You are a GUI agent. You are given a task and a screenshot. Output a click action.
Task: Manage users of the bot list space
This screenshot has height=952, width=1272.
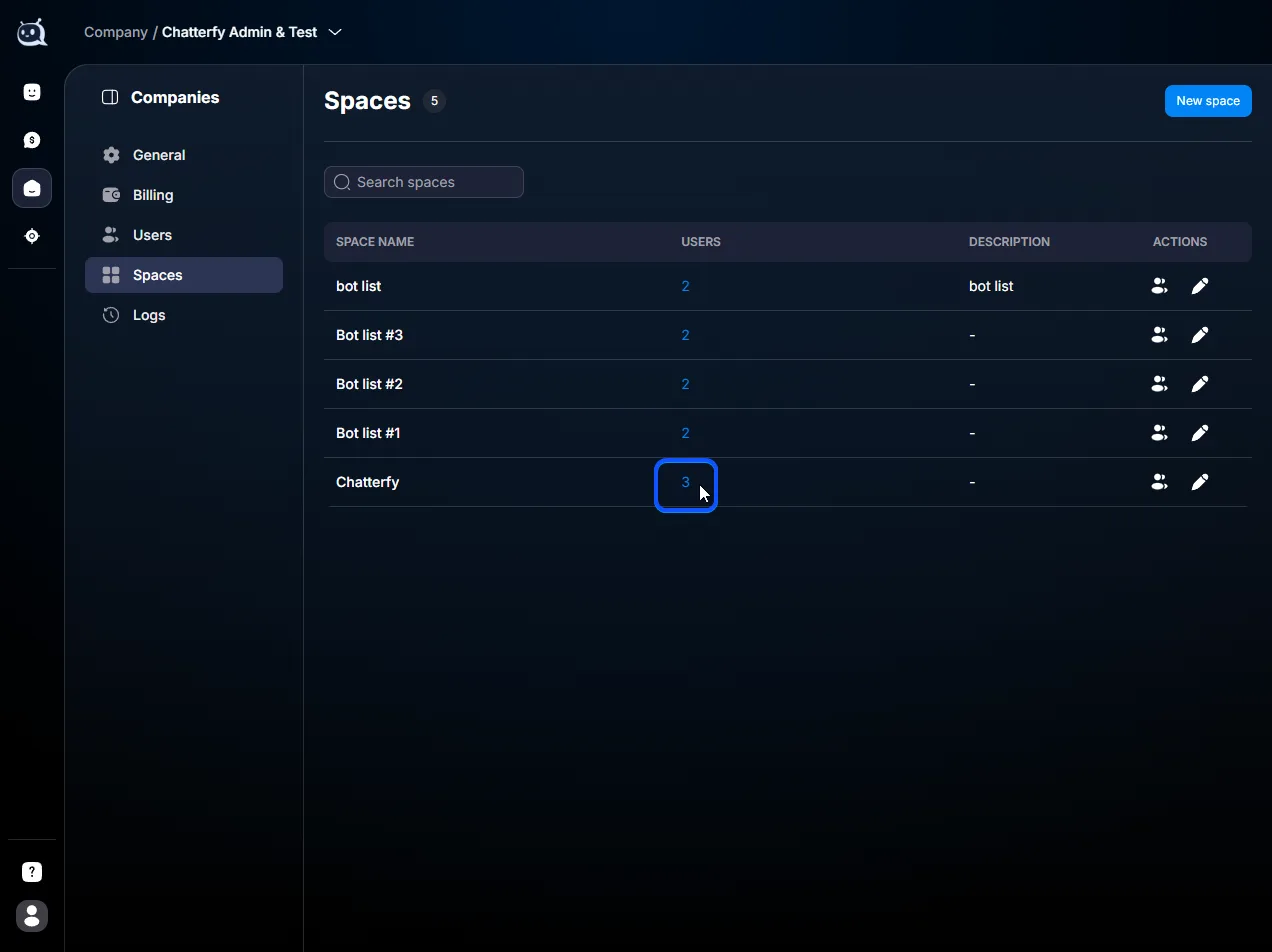tap(1159, 286)
